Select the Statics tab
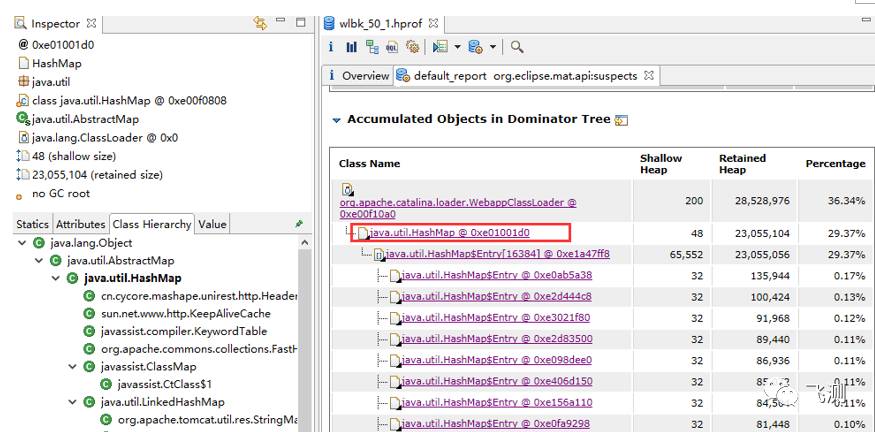The width and height of the screenshot is (875, 432). coord(32,225)
